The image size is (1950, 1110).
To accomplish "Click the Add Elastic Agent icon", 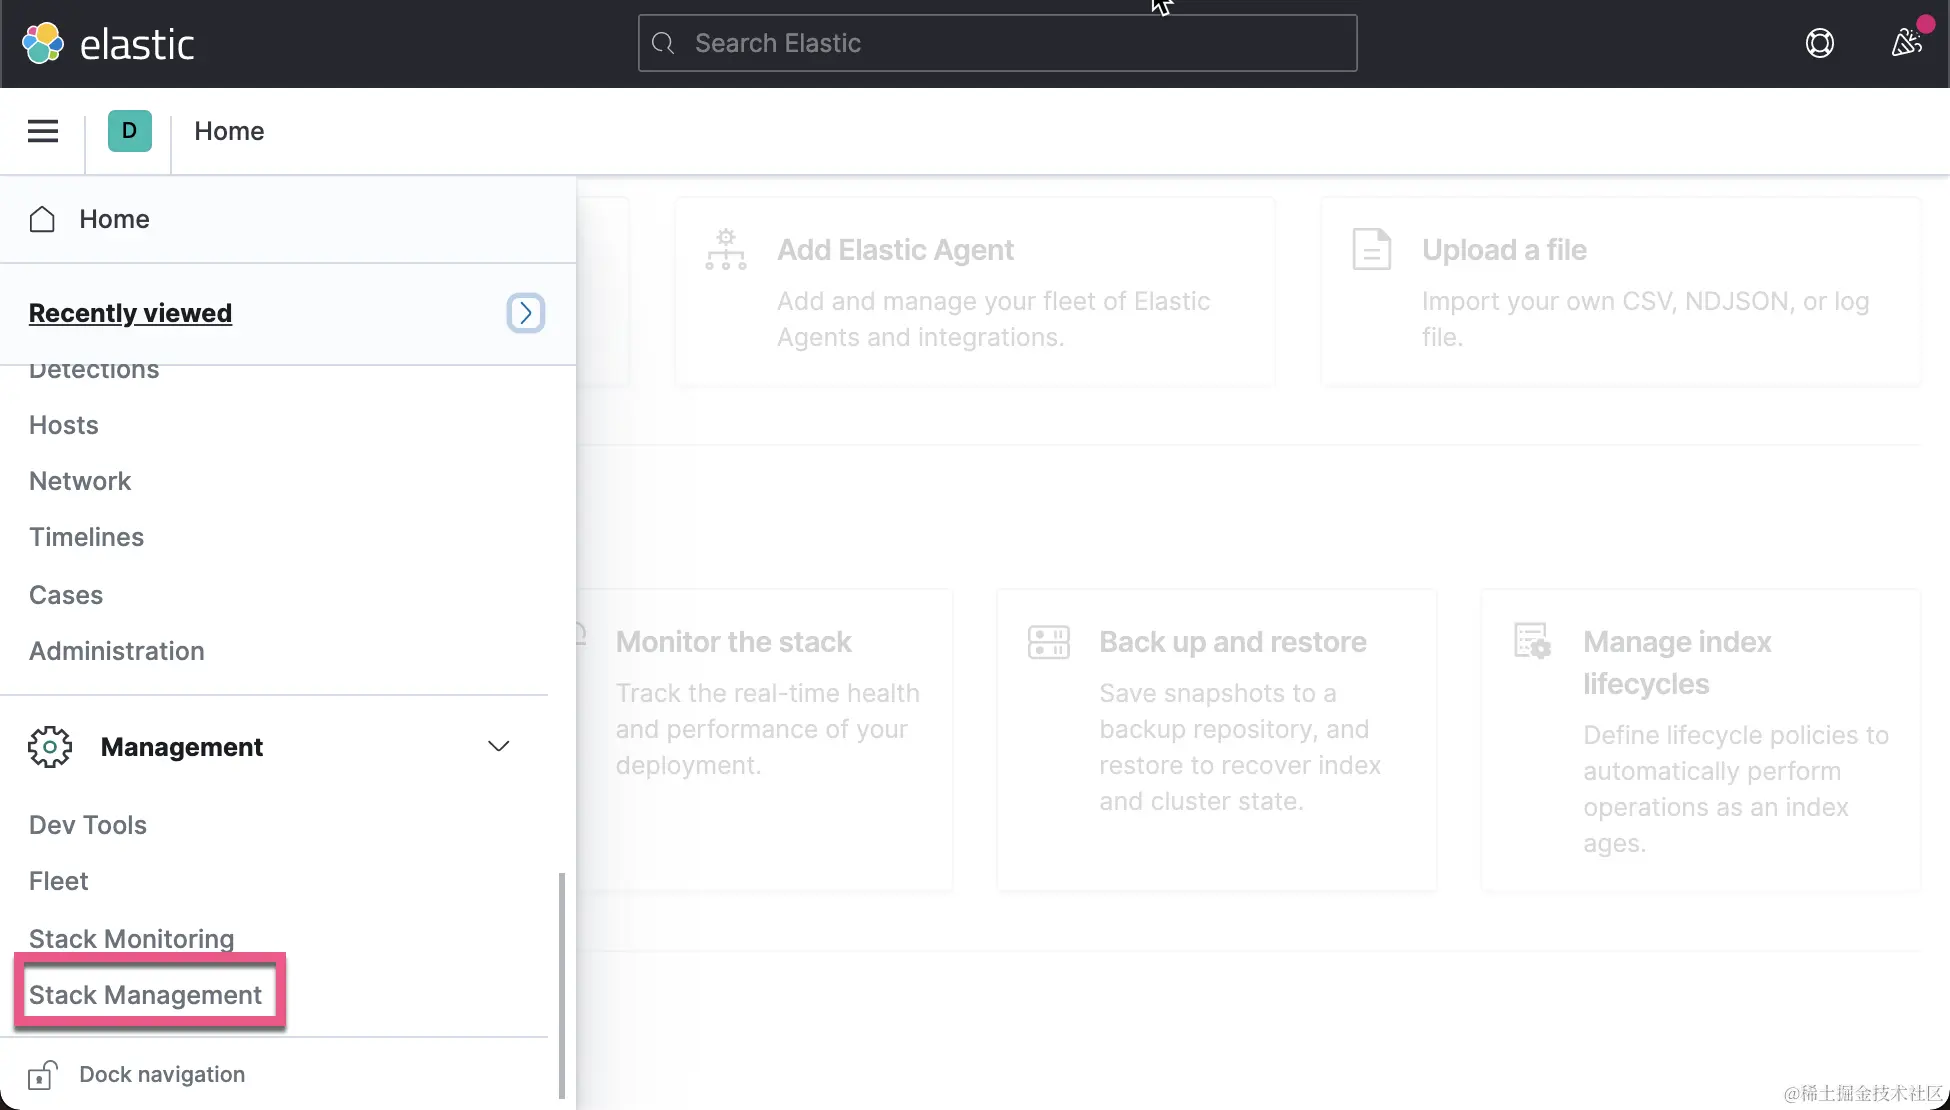I will (x=725, y=250).
